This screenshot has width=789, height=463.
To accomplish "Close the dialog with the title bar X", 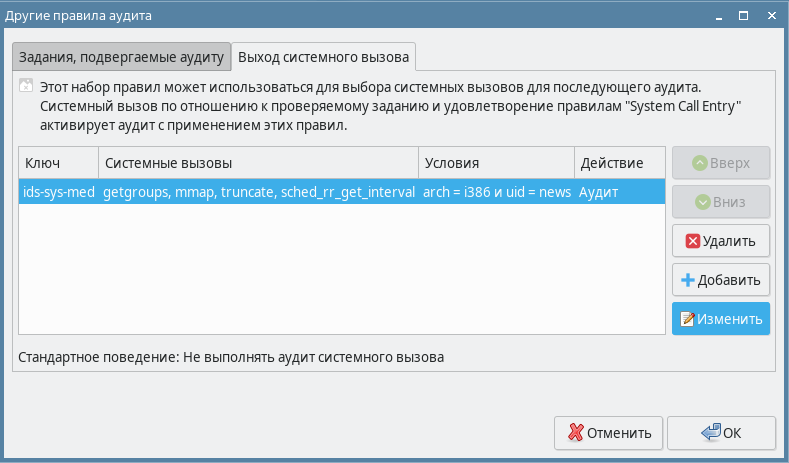I will coord(770,15).
